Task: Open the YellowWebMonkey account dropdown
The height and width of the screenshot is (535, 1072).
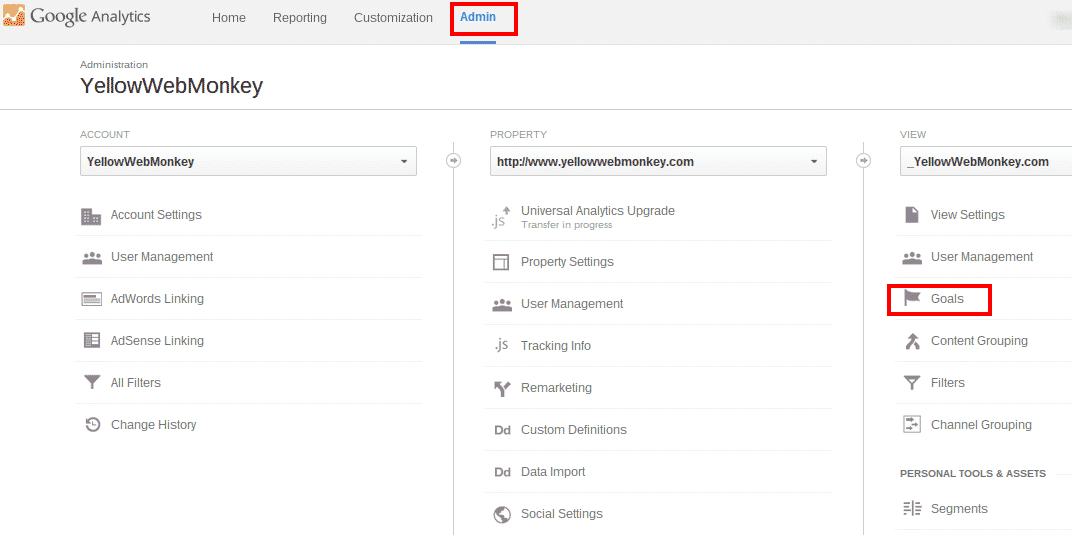Action: coord(248,161)
